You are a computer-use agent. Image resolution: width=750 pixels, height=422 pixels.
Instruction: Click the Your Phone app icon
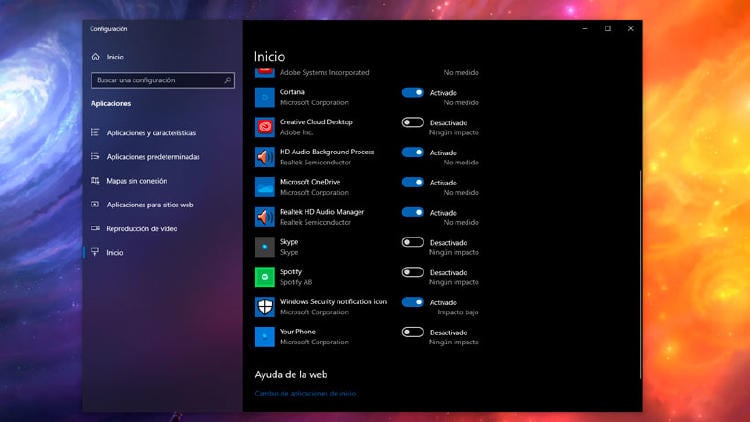tap(264, 337)
